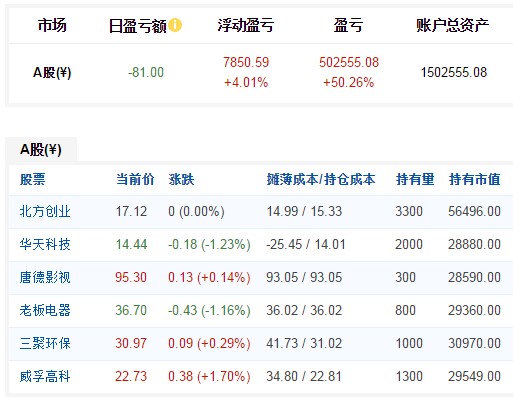The height and width of the screenshot is (397, 513).
Task: Open the 老板电器 stock link
Action: pyautogui.click(x=45, y=310)
